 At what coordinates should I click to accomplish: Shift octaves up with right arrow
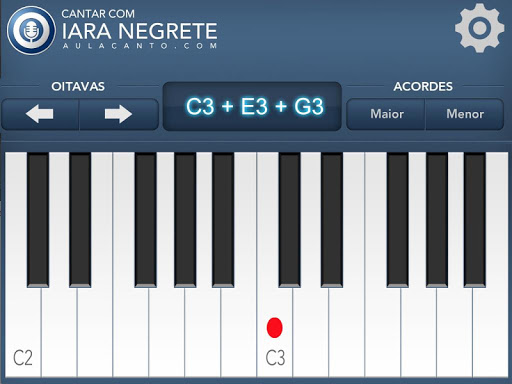point(118,114)
